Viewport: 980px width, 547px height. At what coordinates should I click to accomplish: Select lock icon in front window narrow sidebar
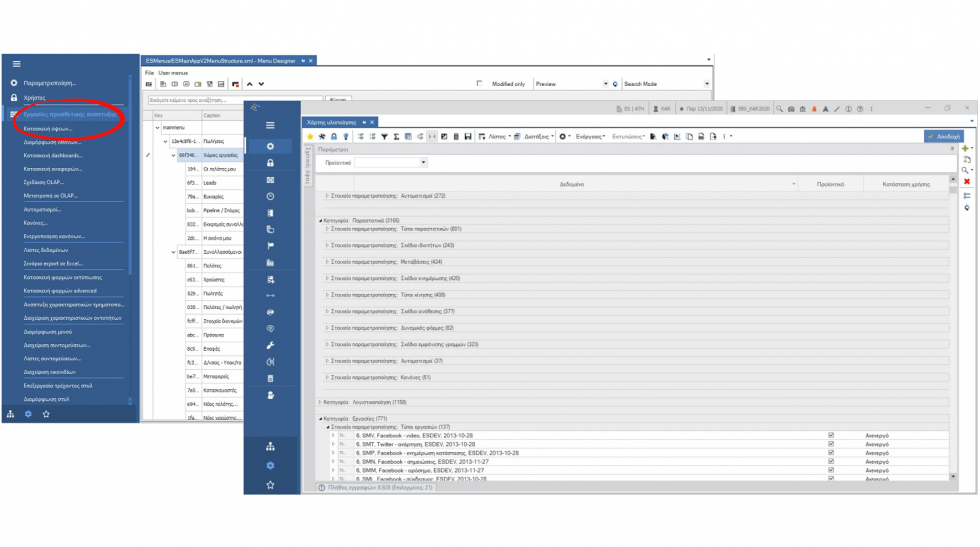[270, 163]
